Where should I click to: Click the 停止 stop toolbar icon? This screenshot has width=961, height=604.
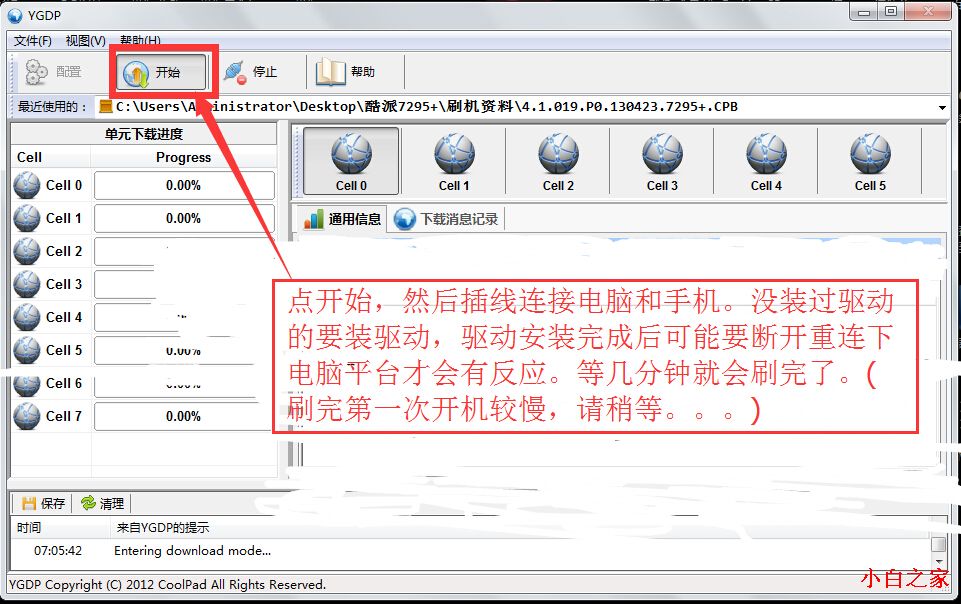point(235,72)
